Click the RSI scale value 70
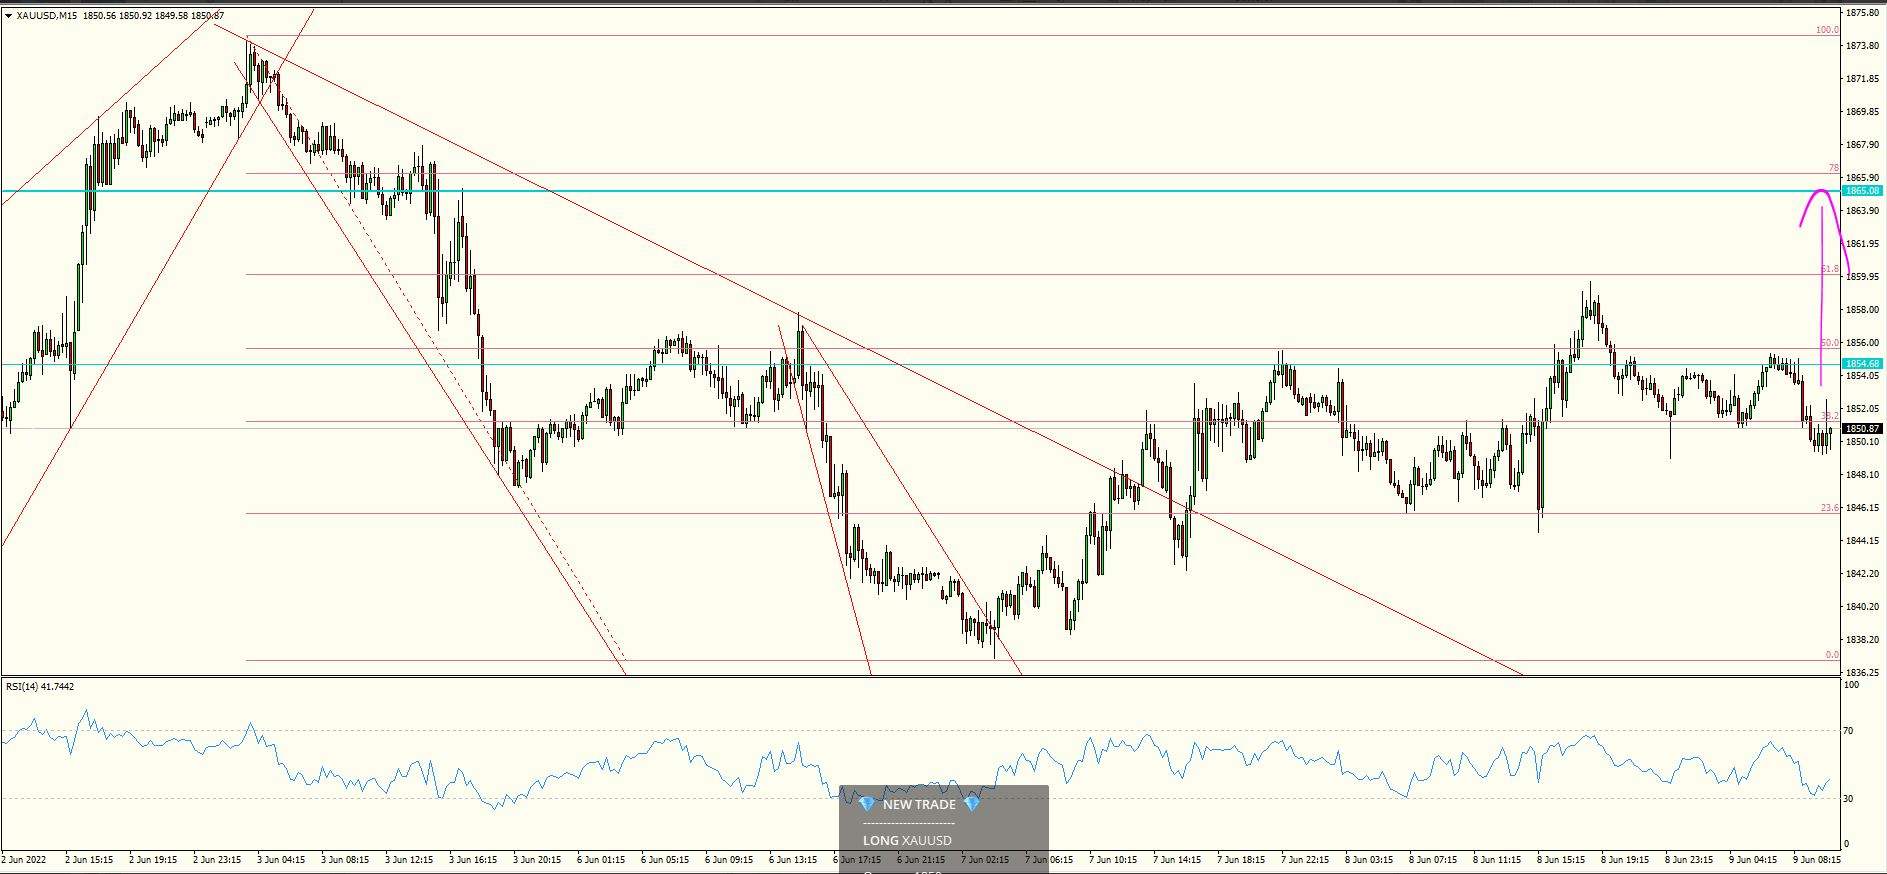Image resolution: width=1887 pixels, height=874 pixels. (x=1849, y=731)
